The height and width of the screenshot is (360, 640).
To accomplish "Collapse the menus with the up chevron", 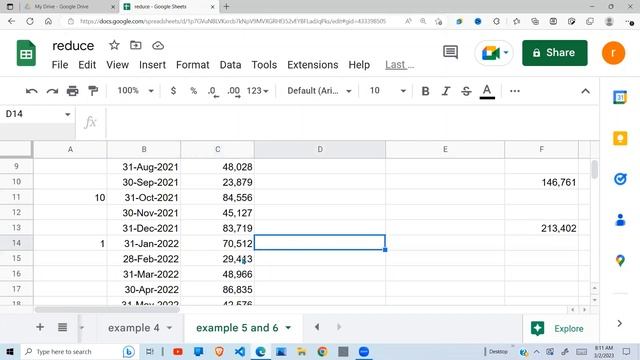I will (585, 91).
